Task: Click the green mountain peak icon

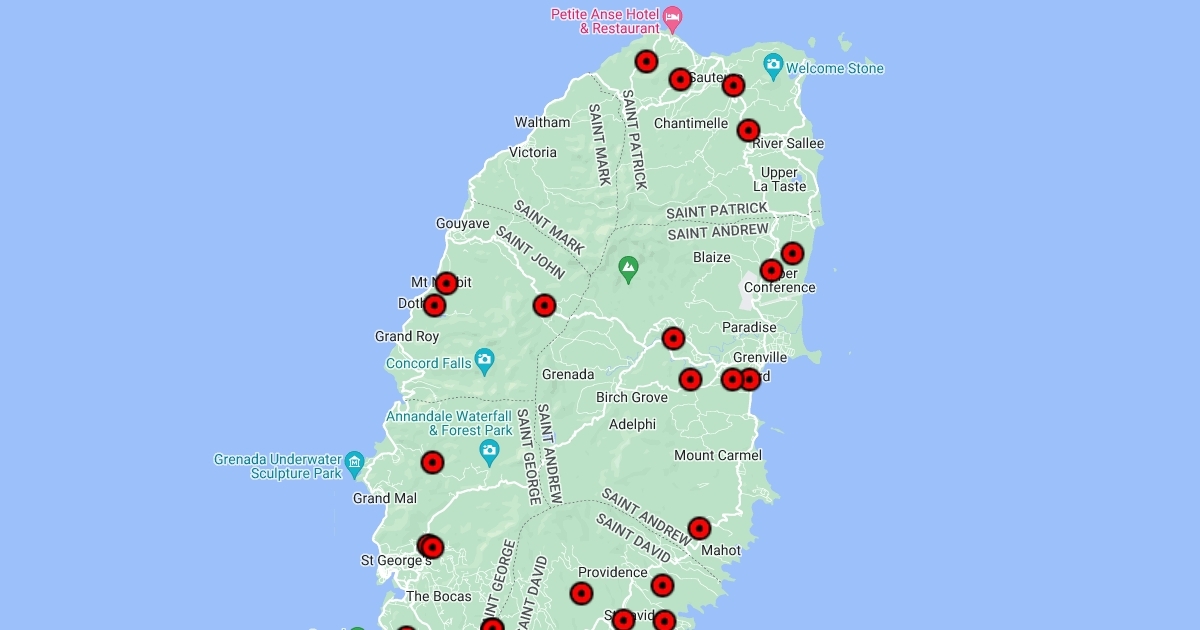Action: pyautogui.click(x=628, y=267)
